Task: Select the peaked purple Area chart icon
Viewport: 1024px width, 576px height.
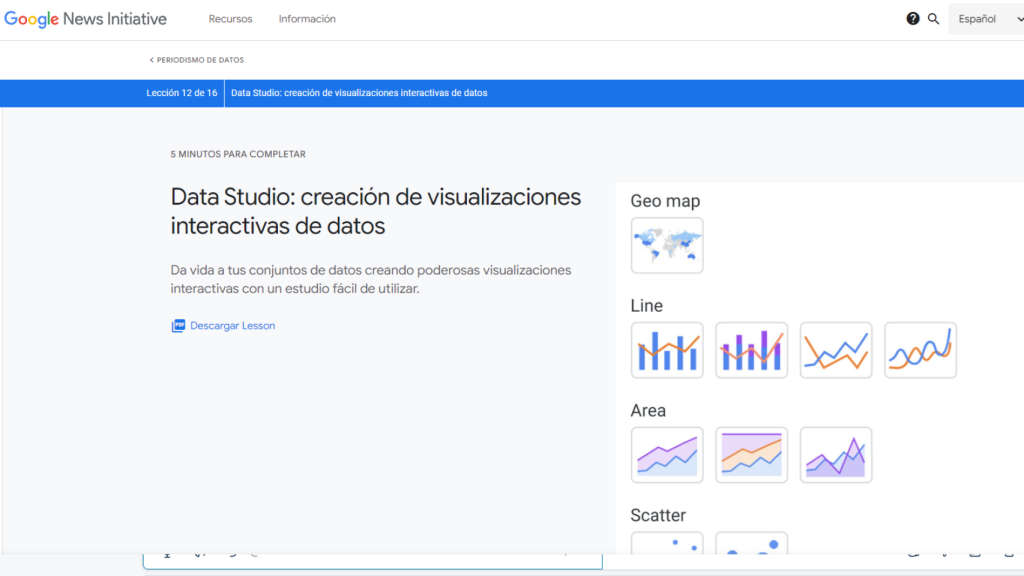Action: (835, 455)
